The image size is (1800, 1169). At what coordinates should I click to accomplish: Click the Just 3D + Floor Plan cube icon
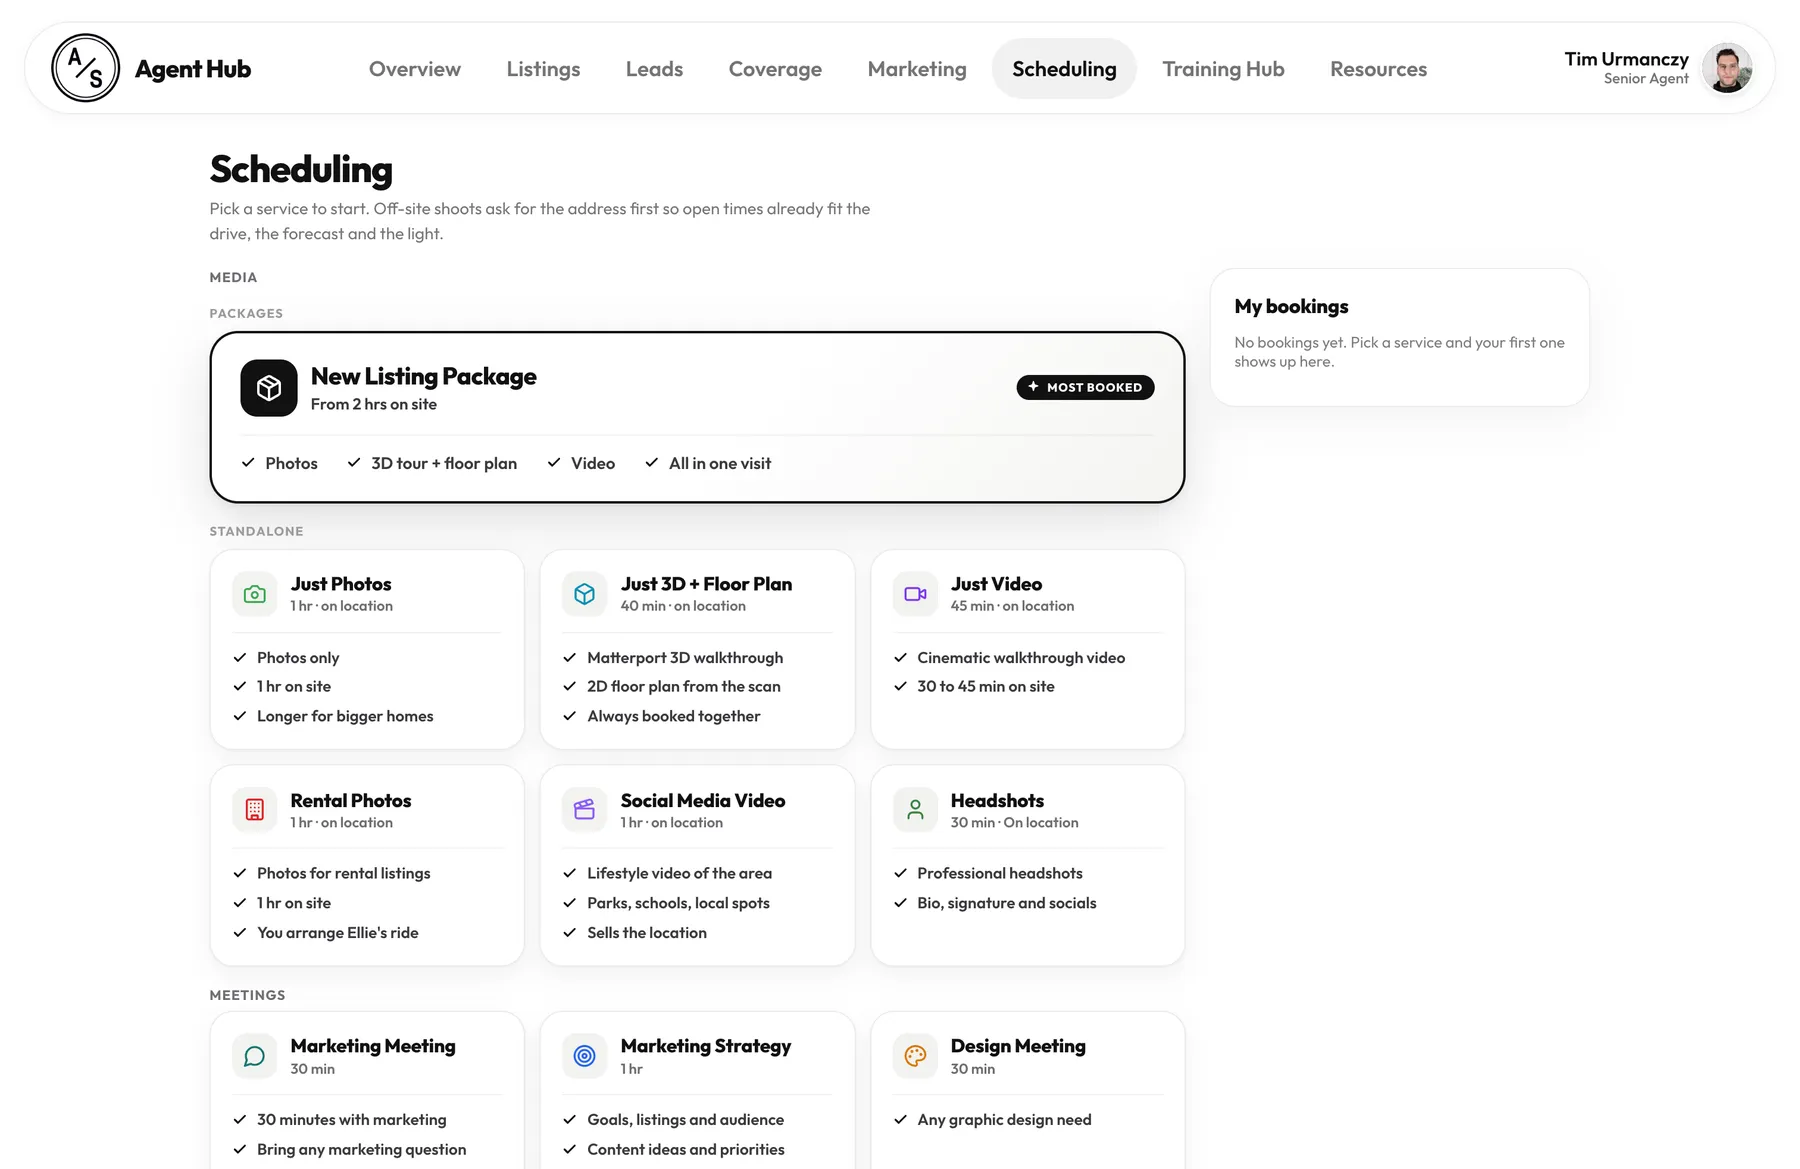585,594
